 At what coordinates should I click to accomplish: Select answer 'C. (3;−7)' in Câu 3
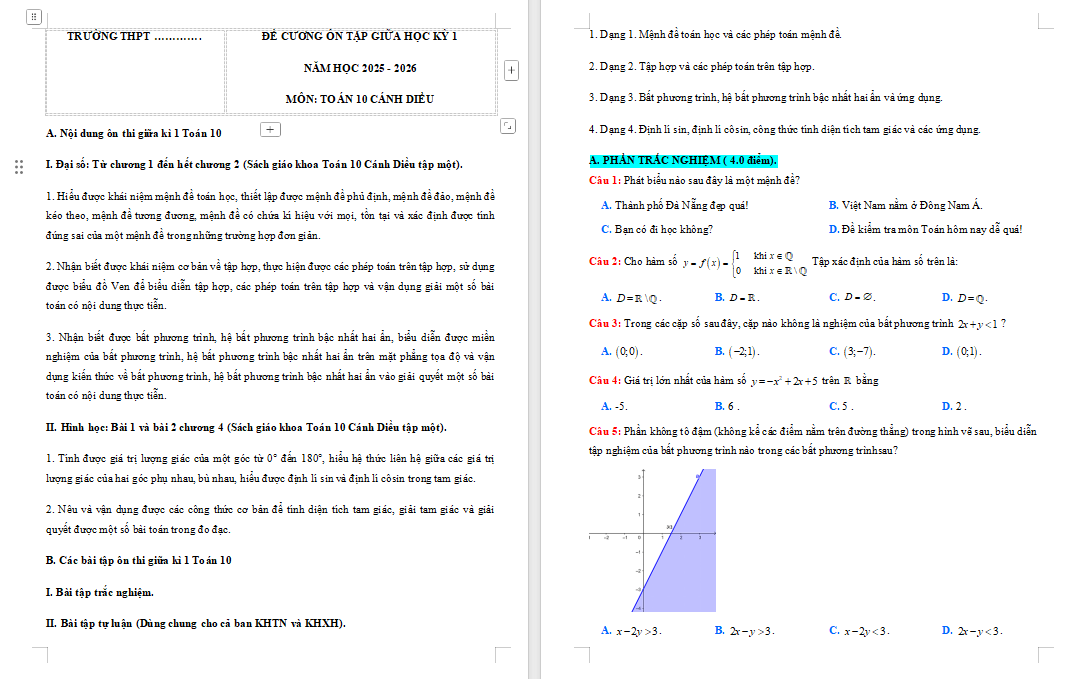click(x=853, y=351)
